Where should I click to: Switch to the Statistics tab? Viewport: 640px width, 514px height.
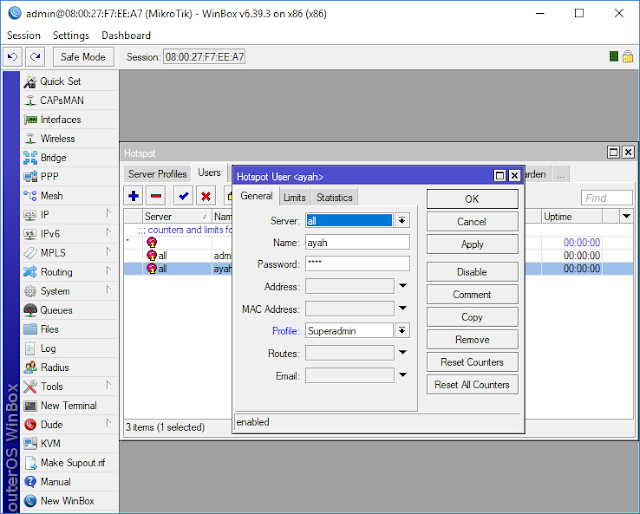coord(334,197)
